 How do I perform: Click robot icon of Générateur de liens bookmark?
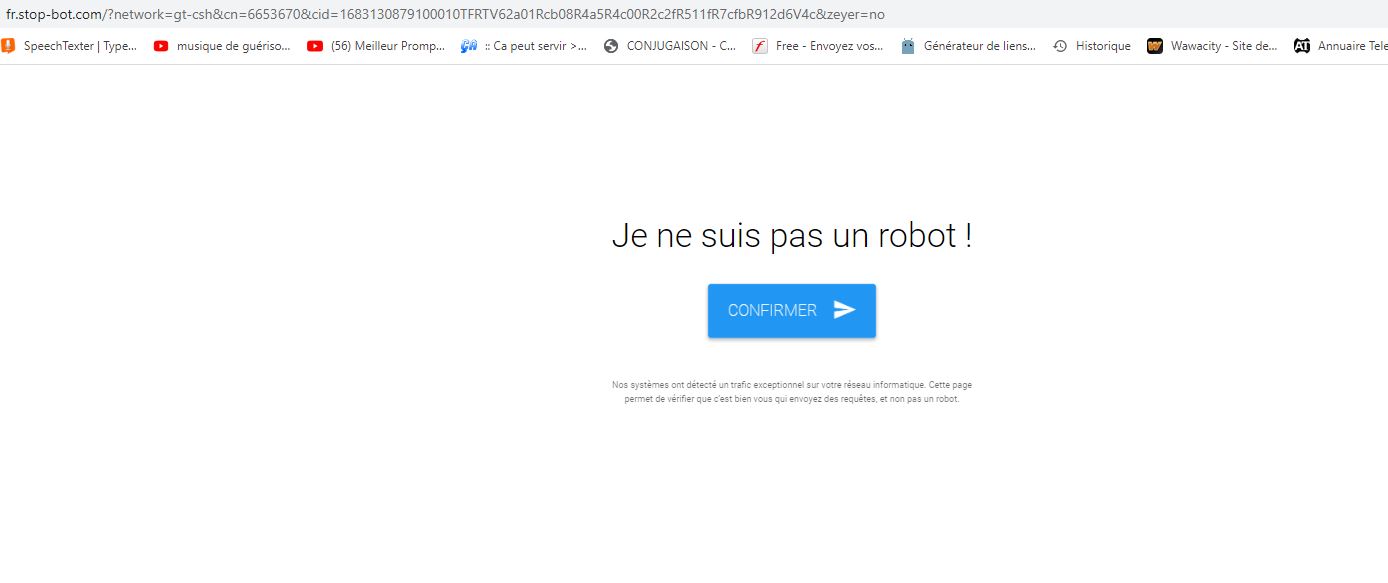(908, 46)
